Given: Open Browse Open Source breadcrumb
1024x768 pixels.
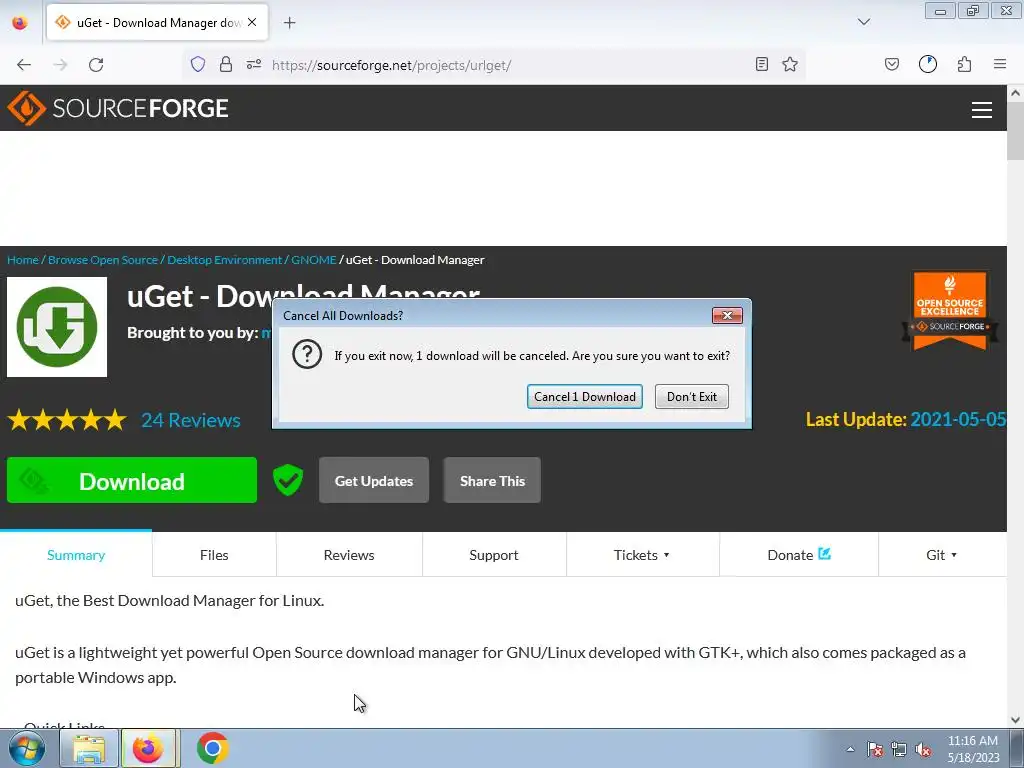Looking at the screenshot, I should coord(103,259).
